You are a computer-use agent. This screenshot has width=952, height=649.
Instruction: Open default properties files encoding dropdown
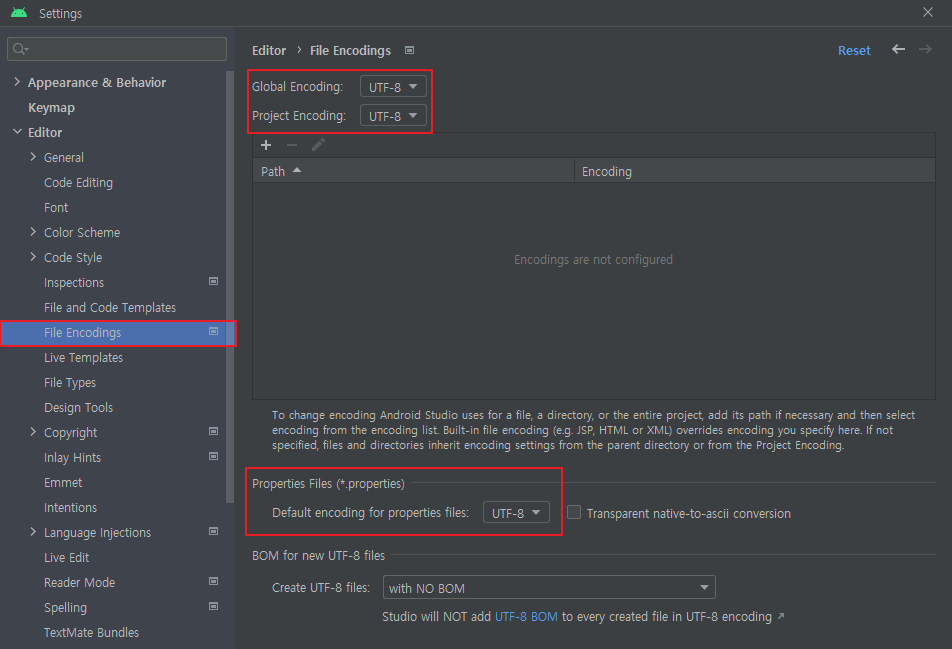(516, 512)
